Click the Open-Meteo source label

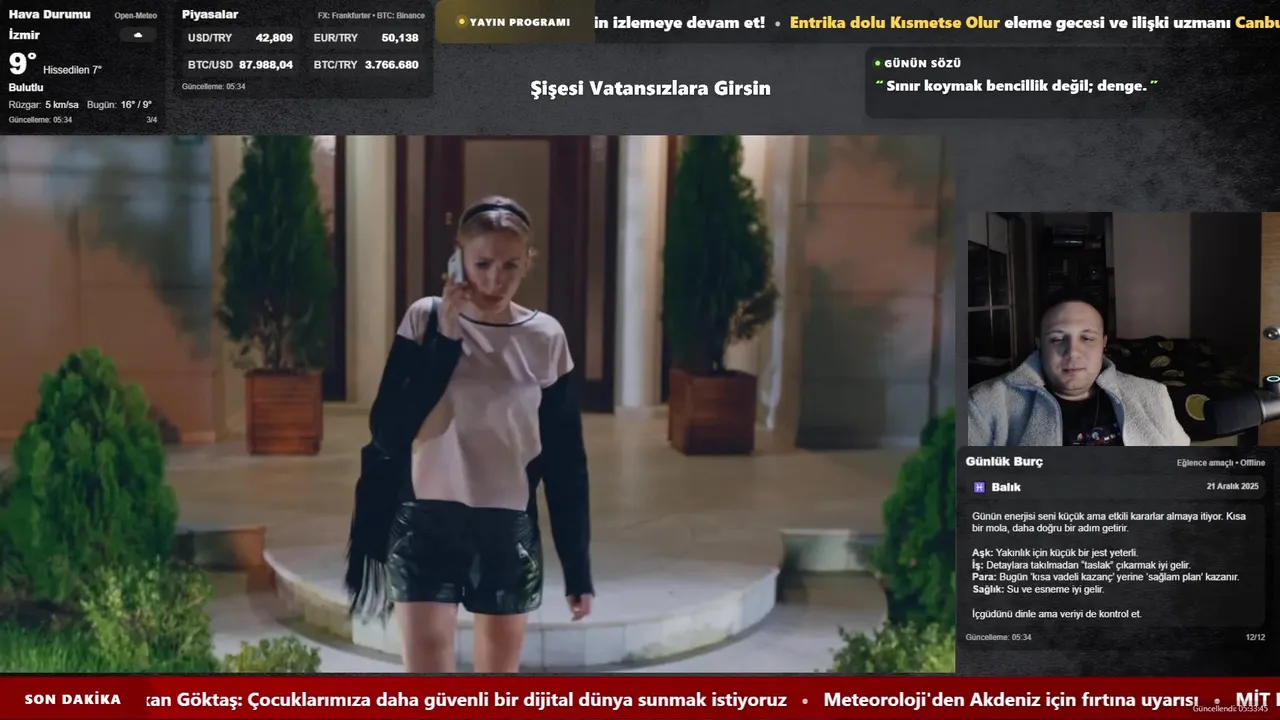click(136, 16)
